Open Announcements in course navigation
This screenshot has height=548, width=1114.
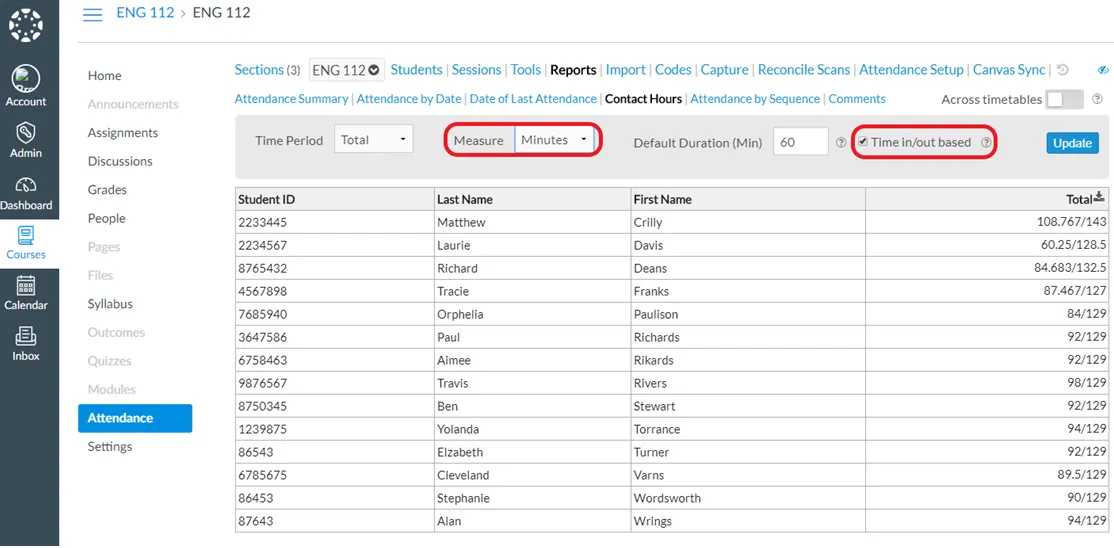[133, 104]
